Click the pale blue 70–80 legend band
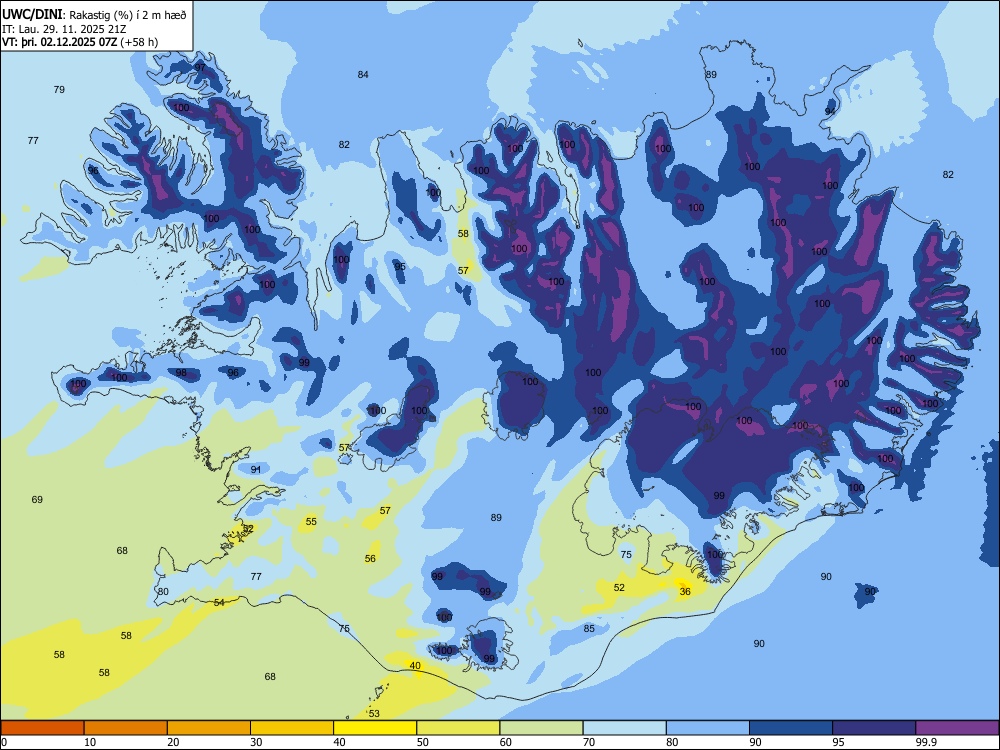 (x=624, y=728)
